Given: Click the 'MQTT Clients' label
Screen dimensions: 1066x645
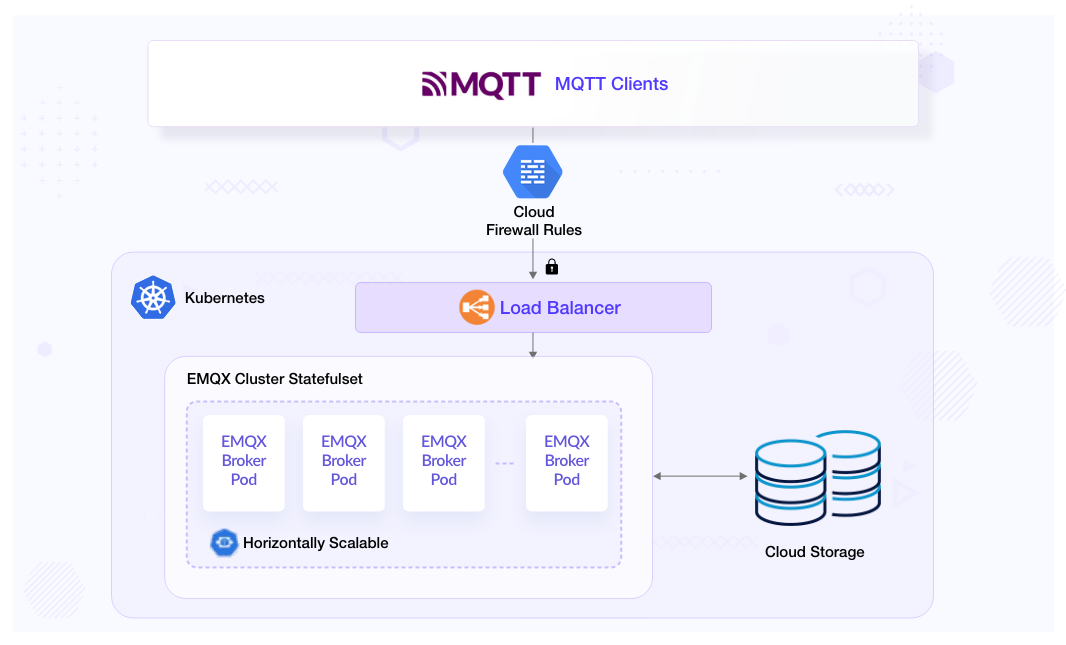Looking at the screenshot, I should 611,84.
